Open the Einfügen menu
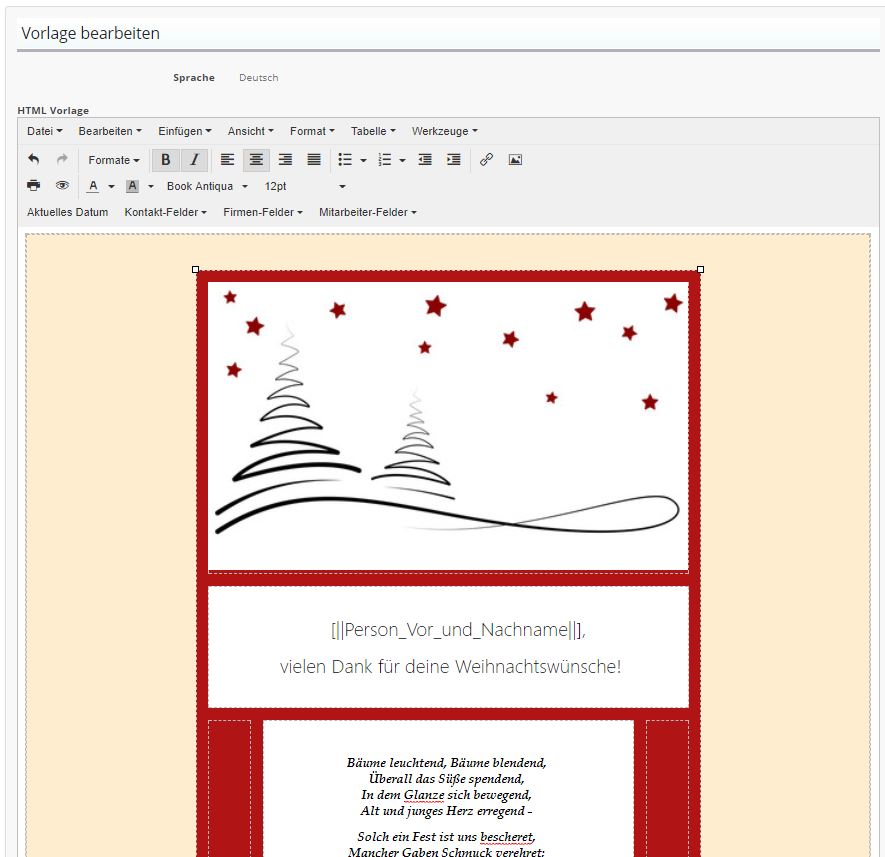885x857 pixels. coord(185,131)
